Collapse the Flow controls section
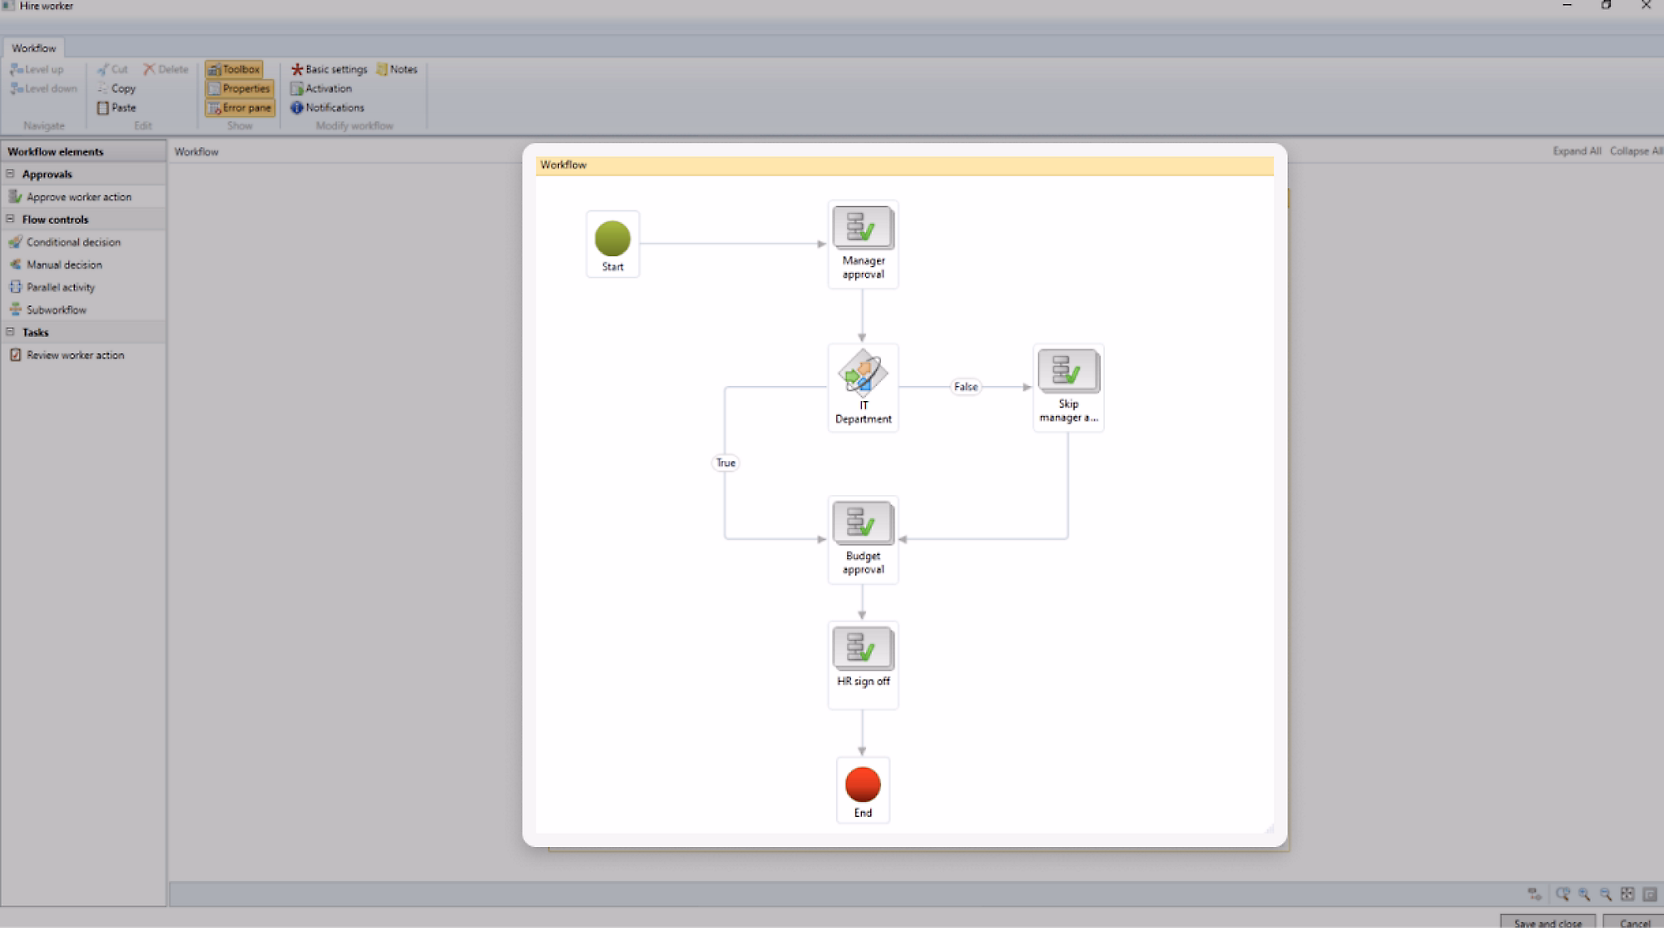Image resolution: width=1664 pixels, height=928 pixels. (11, 219)
